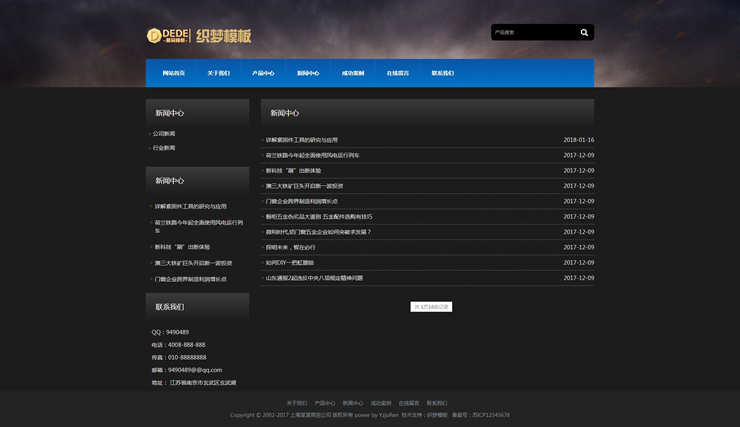740x427 pixels.
Task: Click 新闻中心 link in the footer
Action: tap(353, 403)
